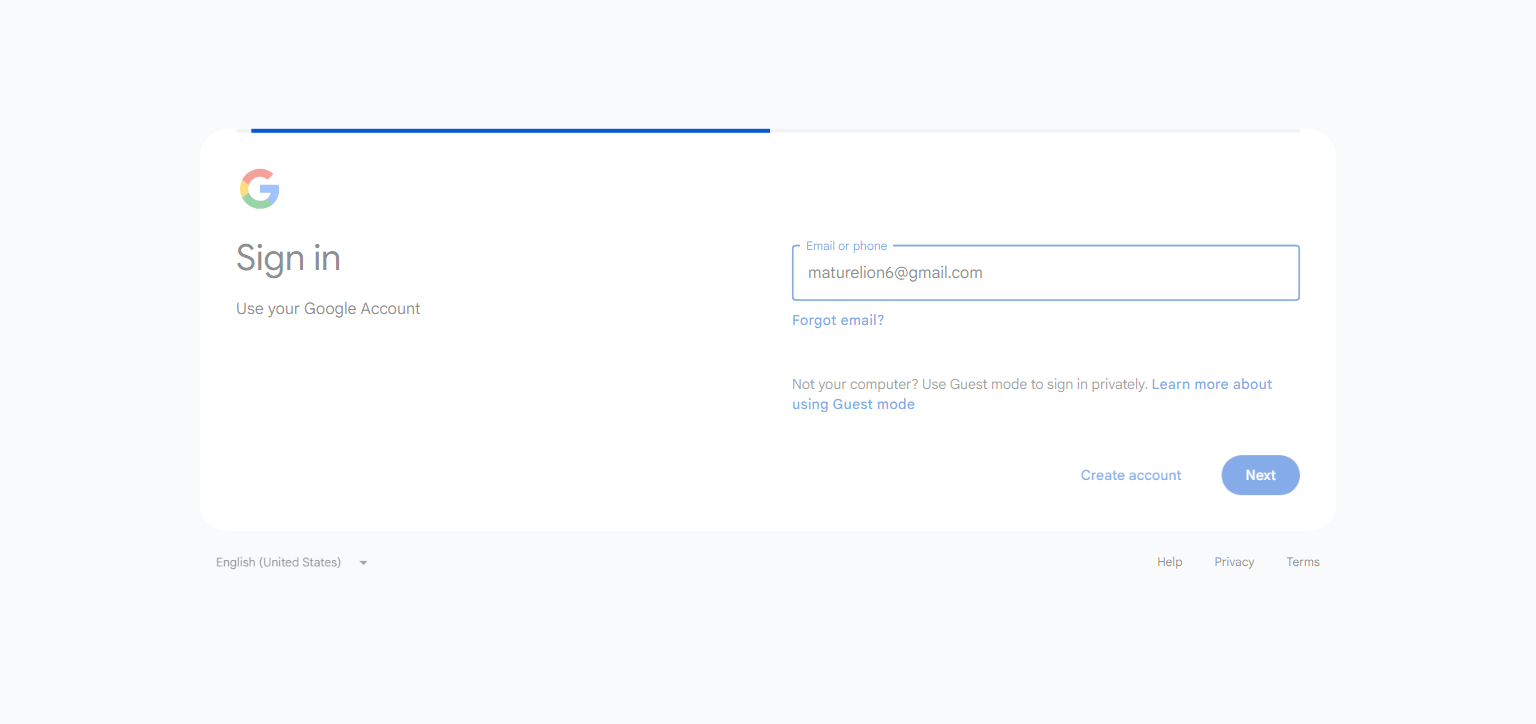Click the blue loading progress bar
Image resolution: width=1536 pixels, height=724 pixels.
(x=510, y=130)
